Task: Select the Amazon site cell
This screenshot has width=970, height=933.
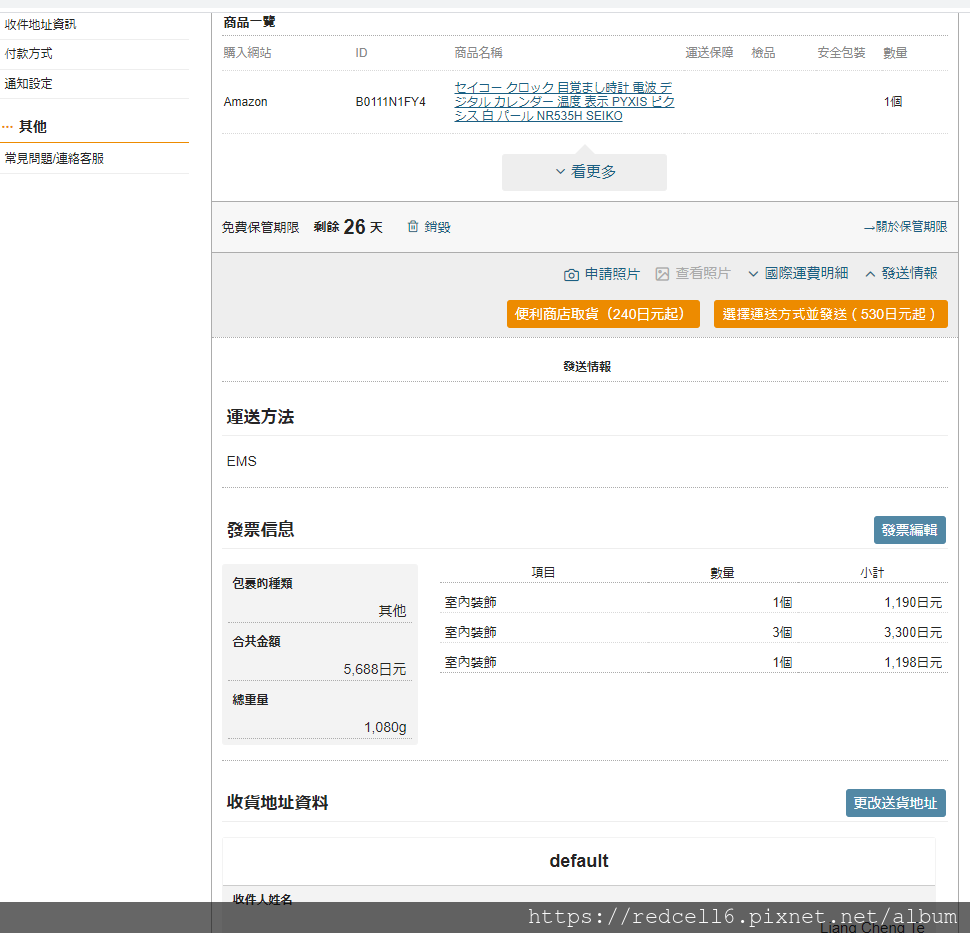Action: point(246,101)
